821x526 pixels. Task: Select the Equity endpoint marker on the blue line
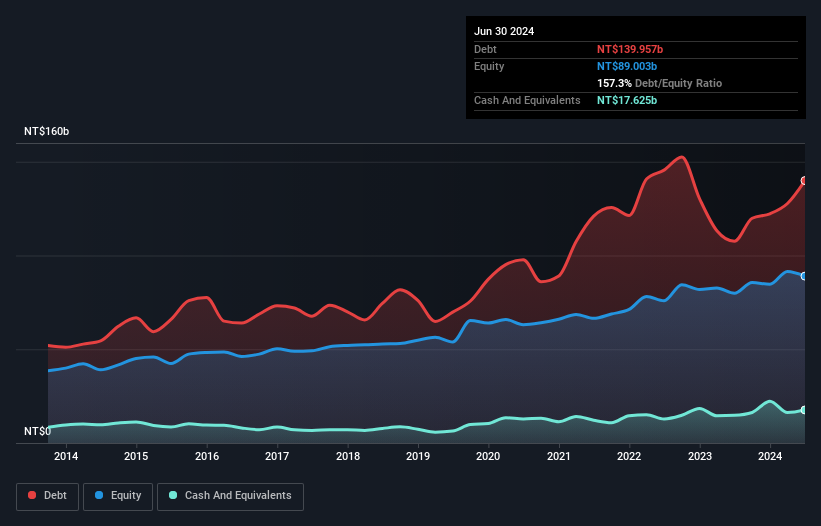pos(804,276)
